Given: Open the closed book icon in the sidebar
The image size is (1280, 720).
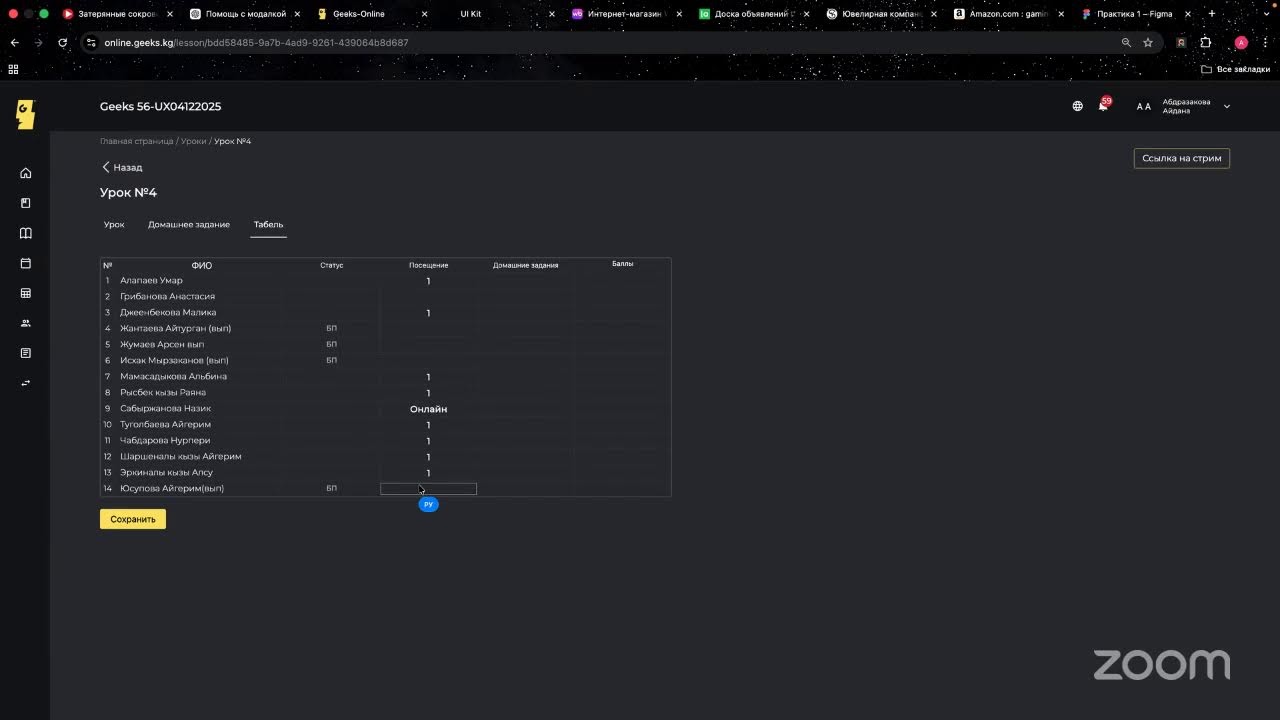Looking at the screenshot, I should (x=26, y=203).
